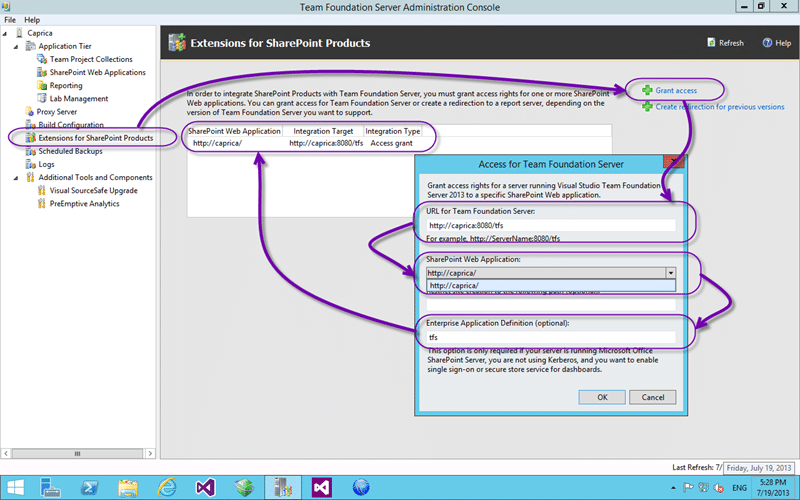Image resolution: width=800 pixels, height=500 pixels.
Task: Click the green plus icon beside Grant access
Action: click(647, 90)
